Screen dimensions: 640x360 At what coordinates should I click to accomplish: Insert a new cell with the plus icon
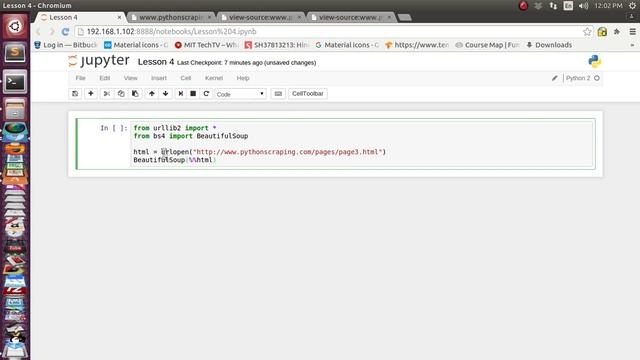pyautogui.click(x=91, y=93)
